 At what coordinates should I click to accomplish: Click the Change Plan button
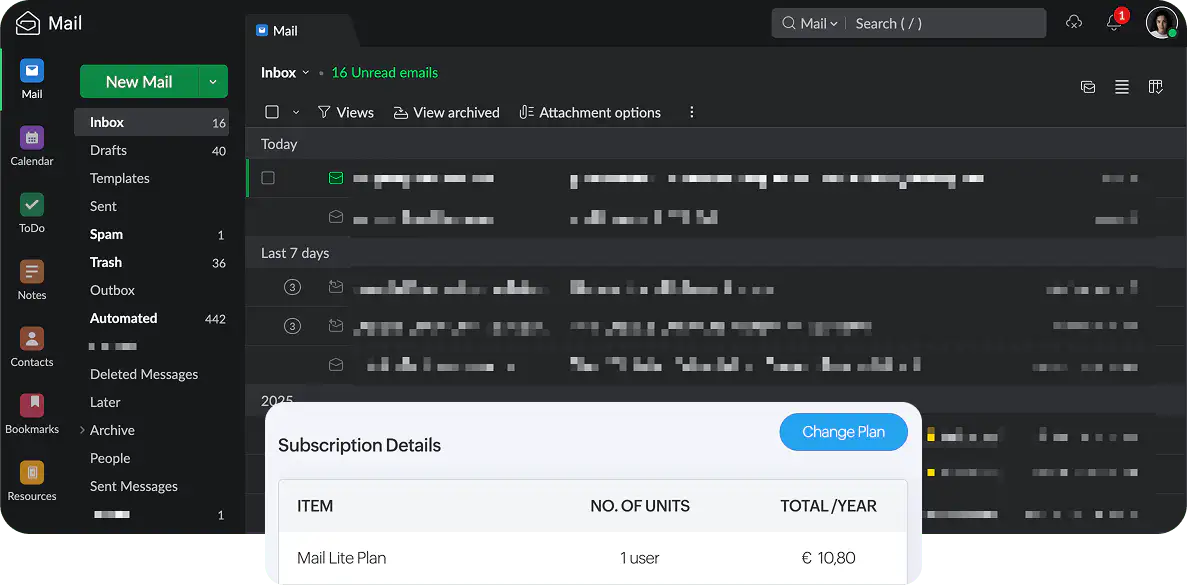coord(843,432)
